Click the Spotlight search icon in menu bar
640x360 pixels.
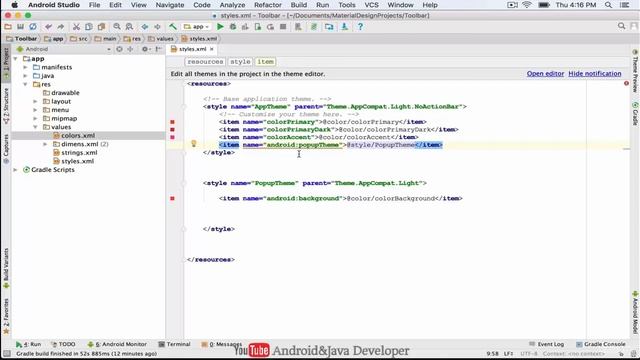tap(608, 5)
